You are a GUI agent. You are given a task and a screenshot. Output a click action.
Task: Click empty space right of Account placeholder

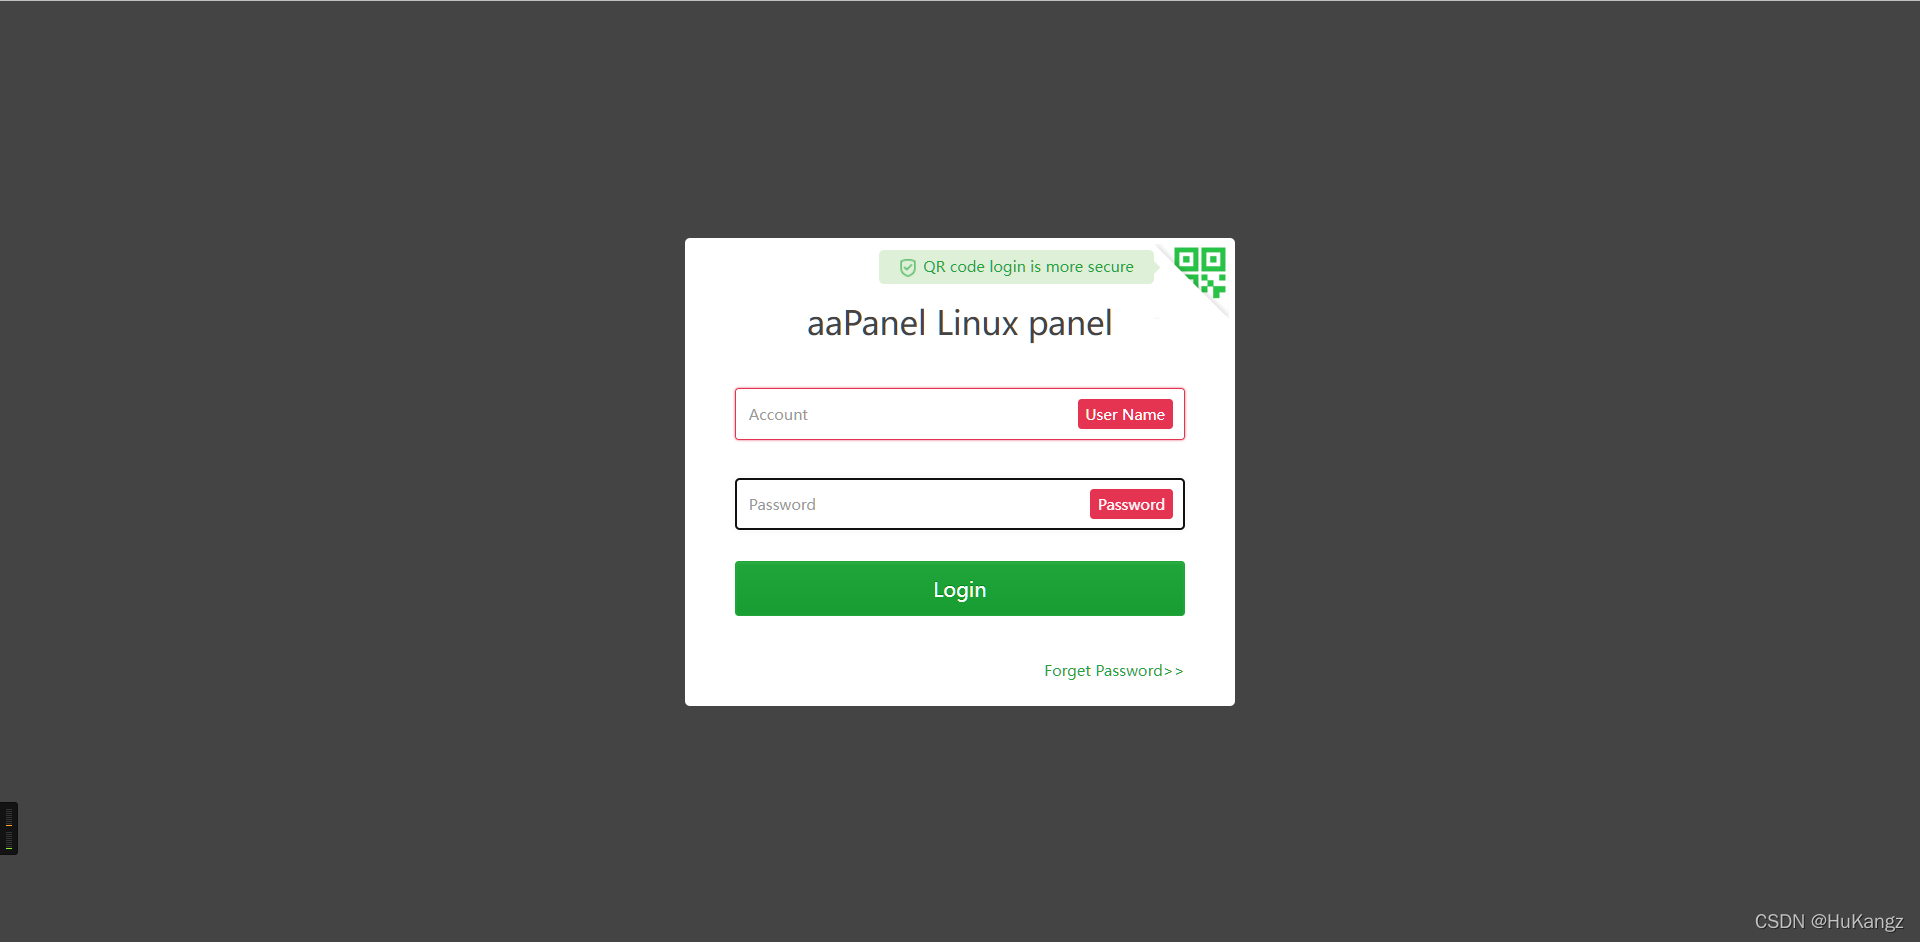940,414
